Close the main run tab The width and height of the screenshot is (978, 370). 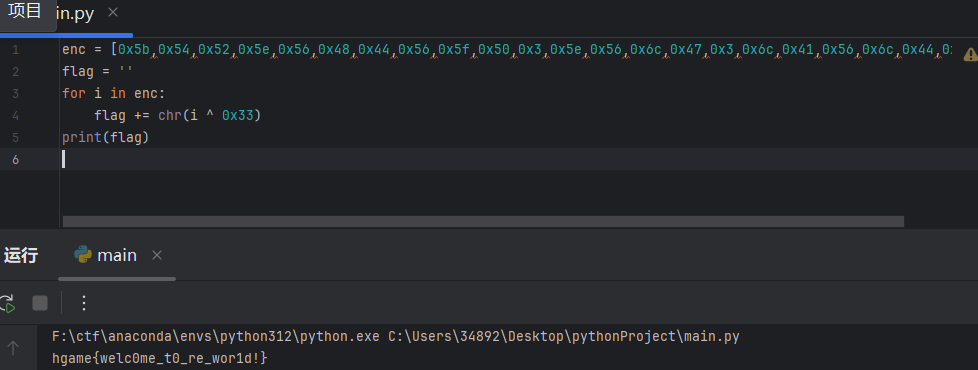click(x=157, y=255)
